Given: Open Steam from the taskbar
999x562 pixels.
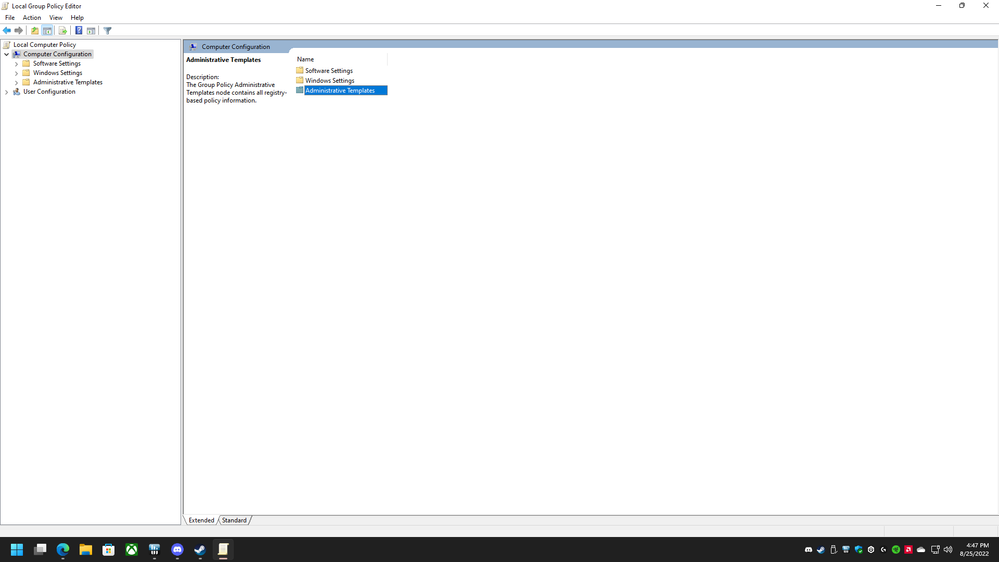Looking at the screenshot, I should 200,549.
